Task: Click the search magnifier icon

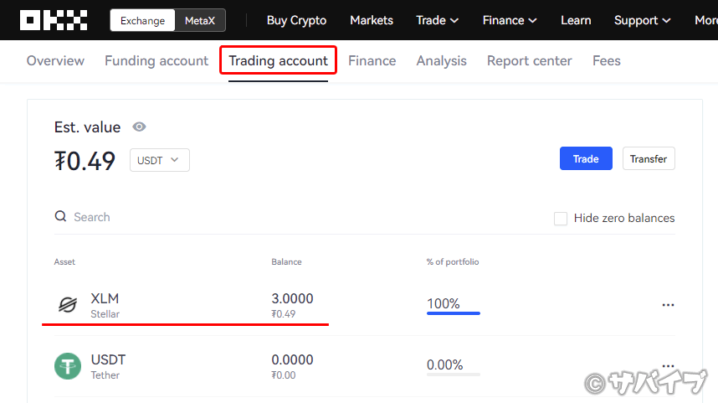Action: [60, 216]
